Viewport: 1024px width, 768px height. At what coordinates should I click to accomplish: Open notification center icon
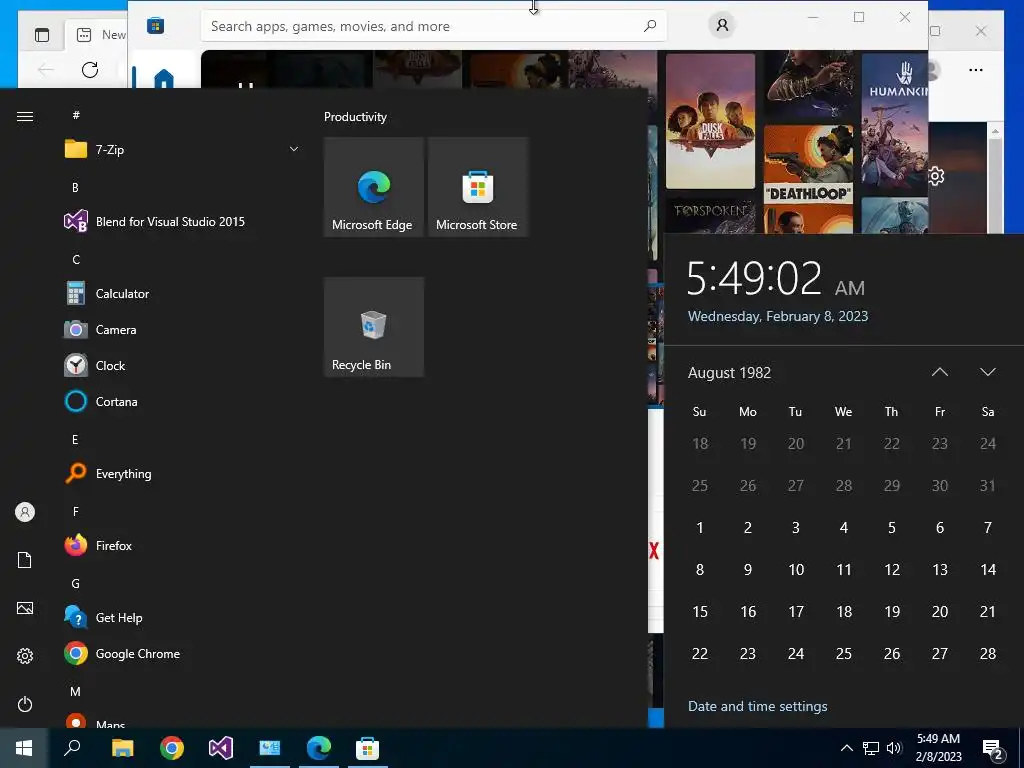pyautogui.click(x=993, y=748)
